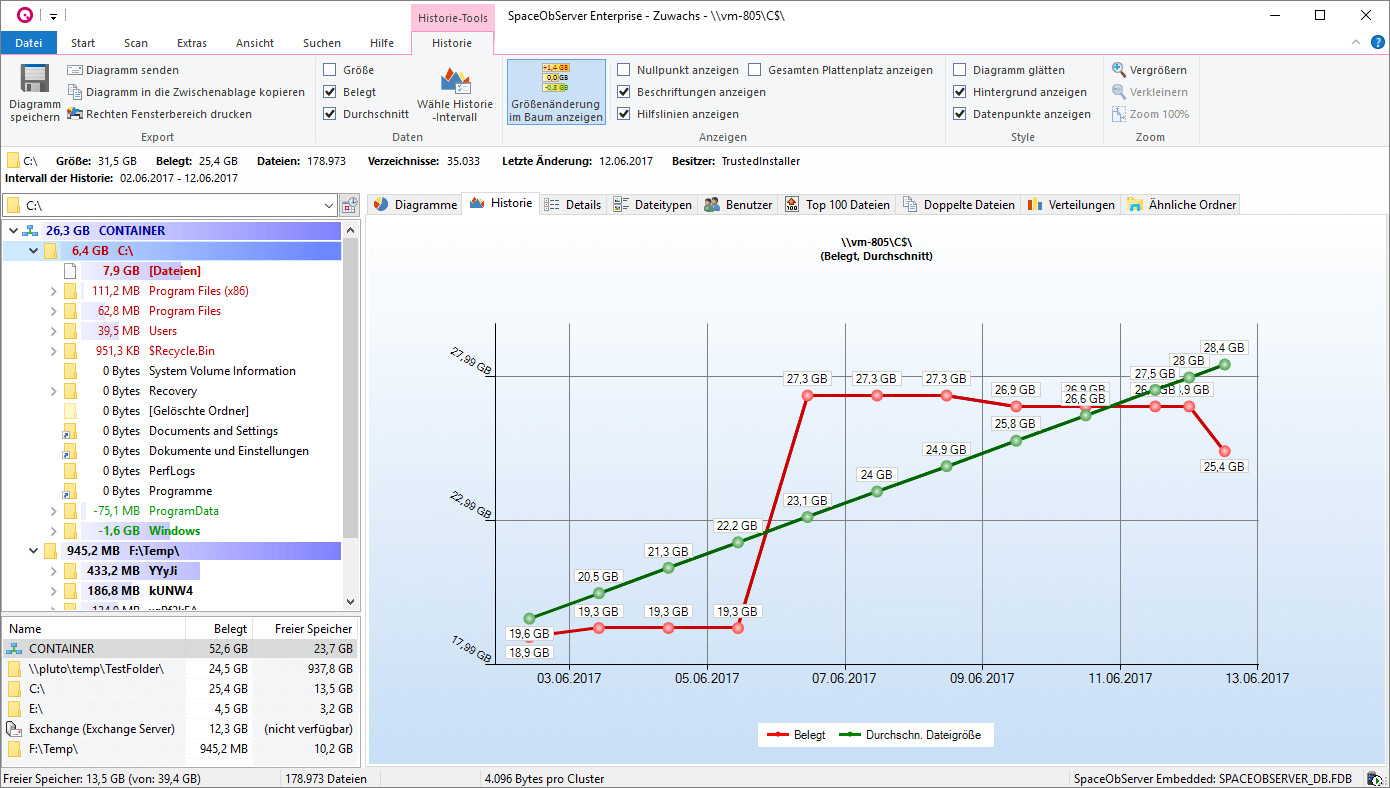Toggle Datenpunkte anzeigen checkbox
Image resolution: width=1390 pixels, height=788 pixels.
(x=959, y=114)
